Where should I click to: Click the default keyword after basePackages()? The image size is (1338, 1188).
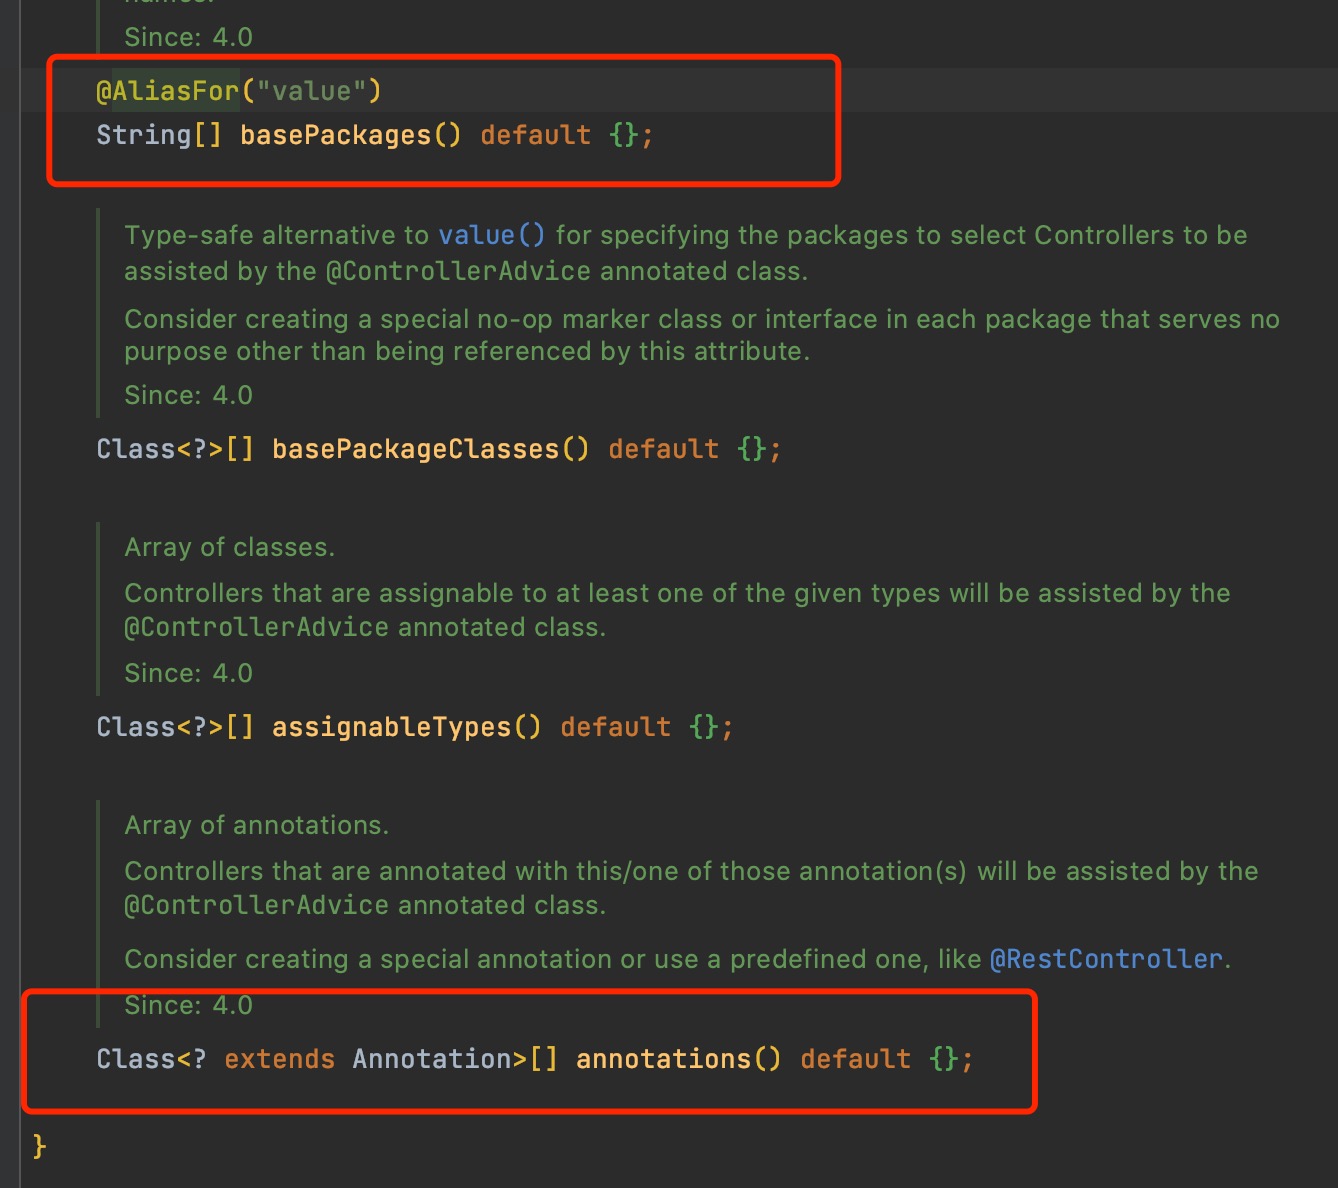pos(536,135)
